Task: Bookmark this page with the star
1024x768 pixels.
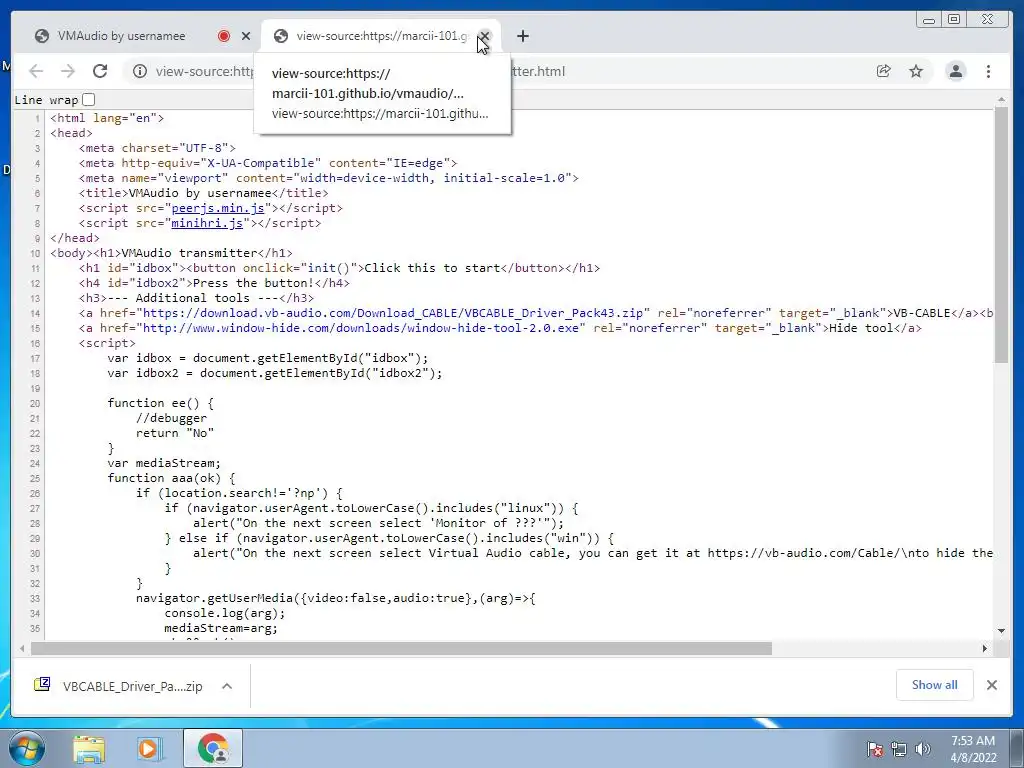Action: point(916,71)
